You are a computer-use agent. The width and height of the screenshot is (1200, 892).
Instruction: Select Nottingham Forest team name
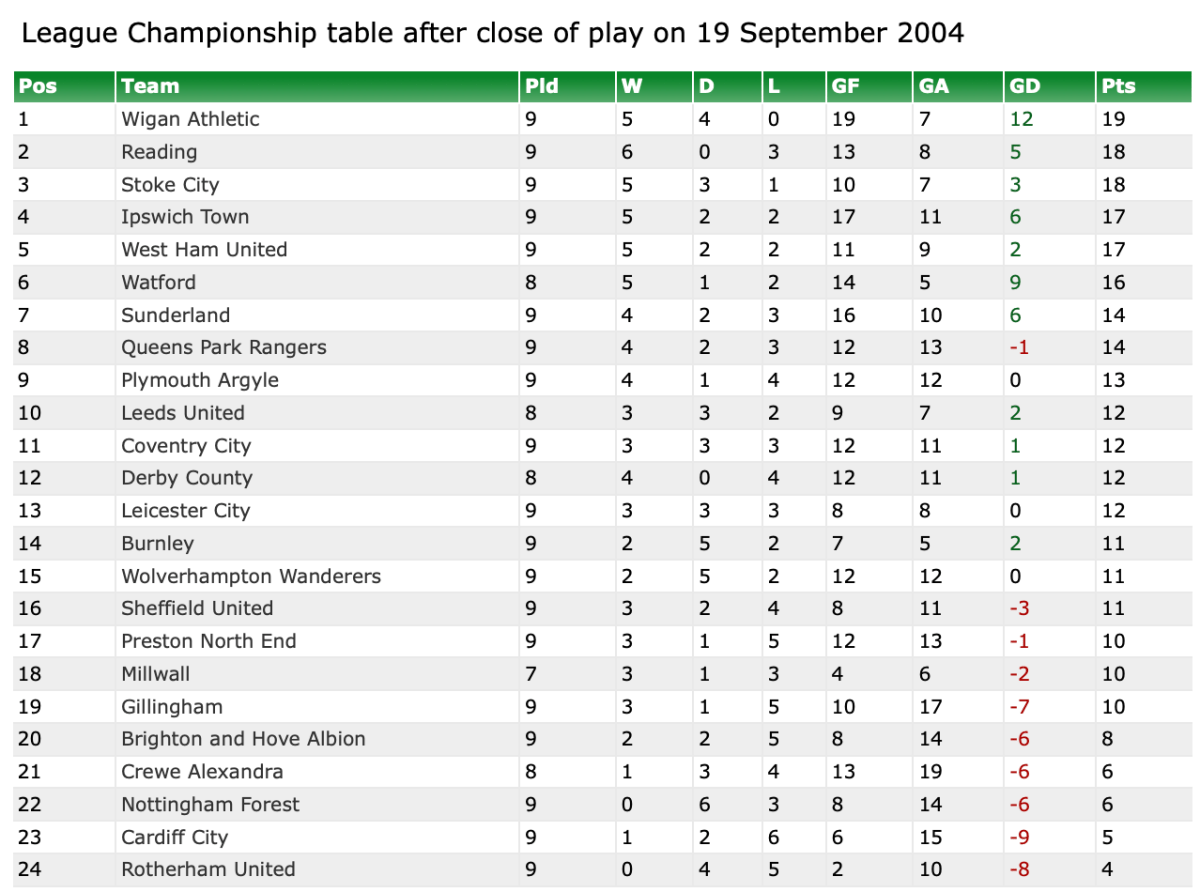[210, 804]
